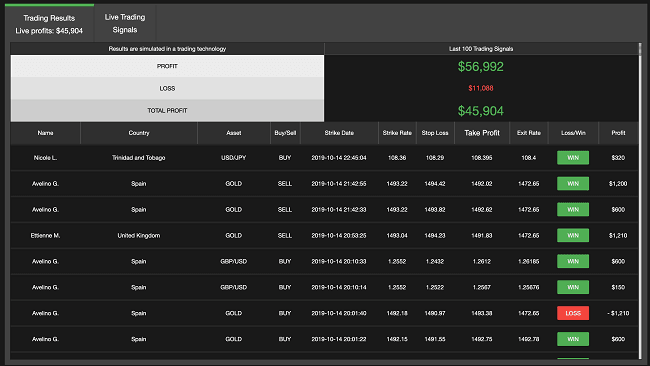The image size is (650, 366).
Task: Open the Live Trading Signals tab
Action: [125, 23]
